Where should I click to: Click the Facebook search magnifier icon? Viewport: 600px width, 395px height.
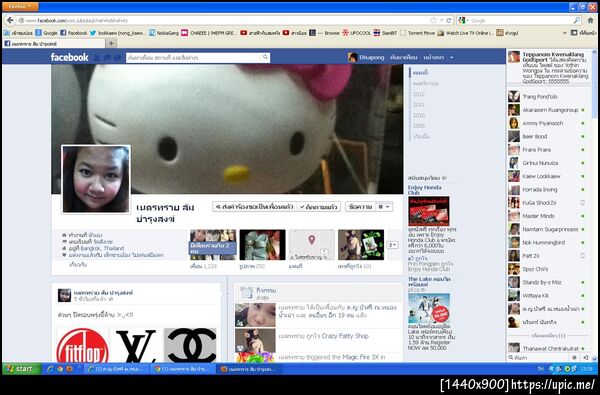[x=266, y=57]
